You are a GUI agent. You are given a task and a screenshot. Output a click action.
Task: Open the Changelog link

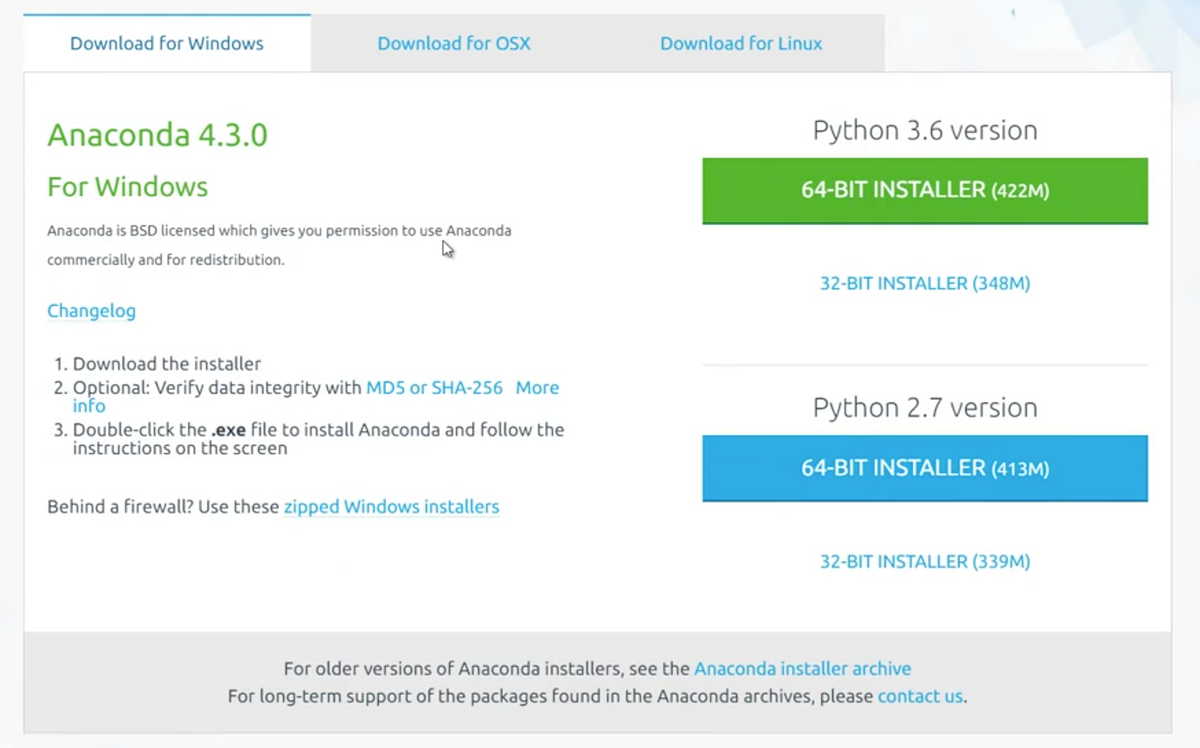(x=91, y=311)
